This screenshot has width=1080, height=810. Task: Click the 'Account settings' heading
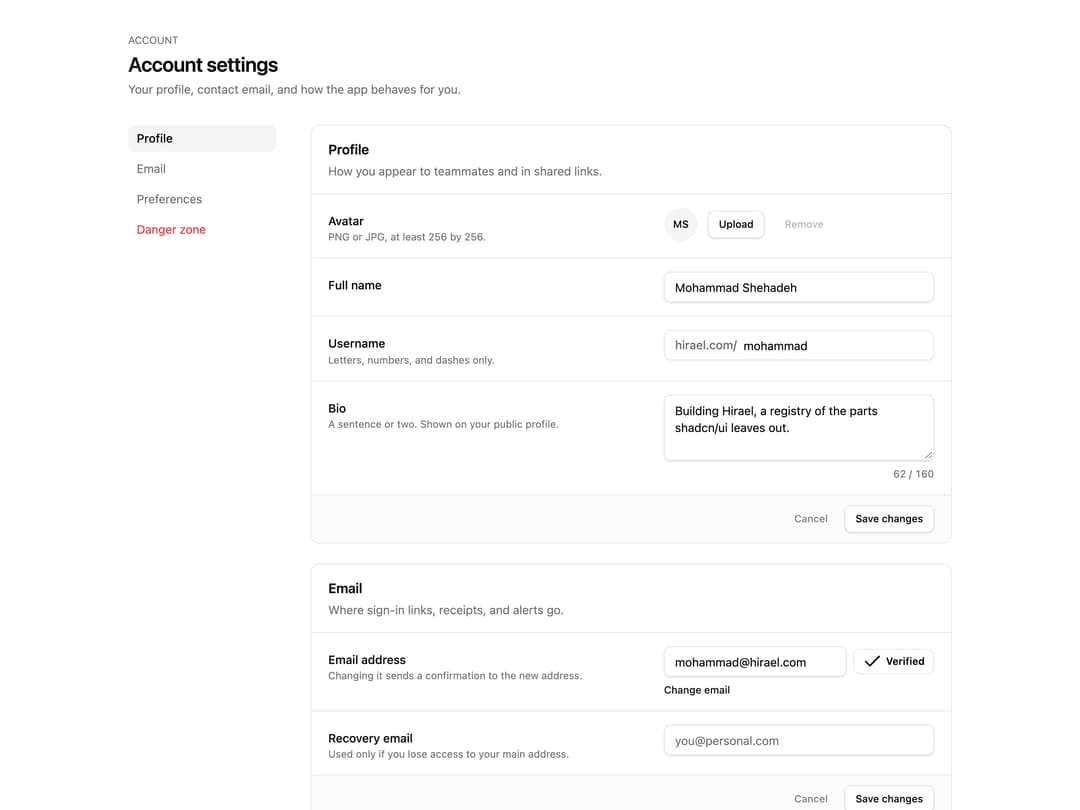[x=203, y=65]
